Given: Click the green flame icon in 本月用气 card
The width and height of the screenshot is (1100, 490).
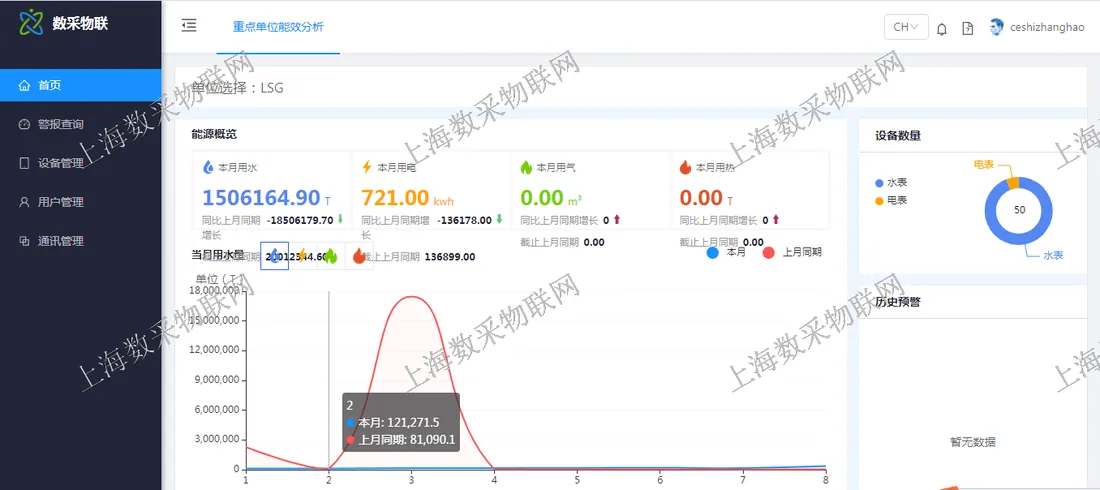Looking at the screenshot, I should click(x=526, y=168).
